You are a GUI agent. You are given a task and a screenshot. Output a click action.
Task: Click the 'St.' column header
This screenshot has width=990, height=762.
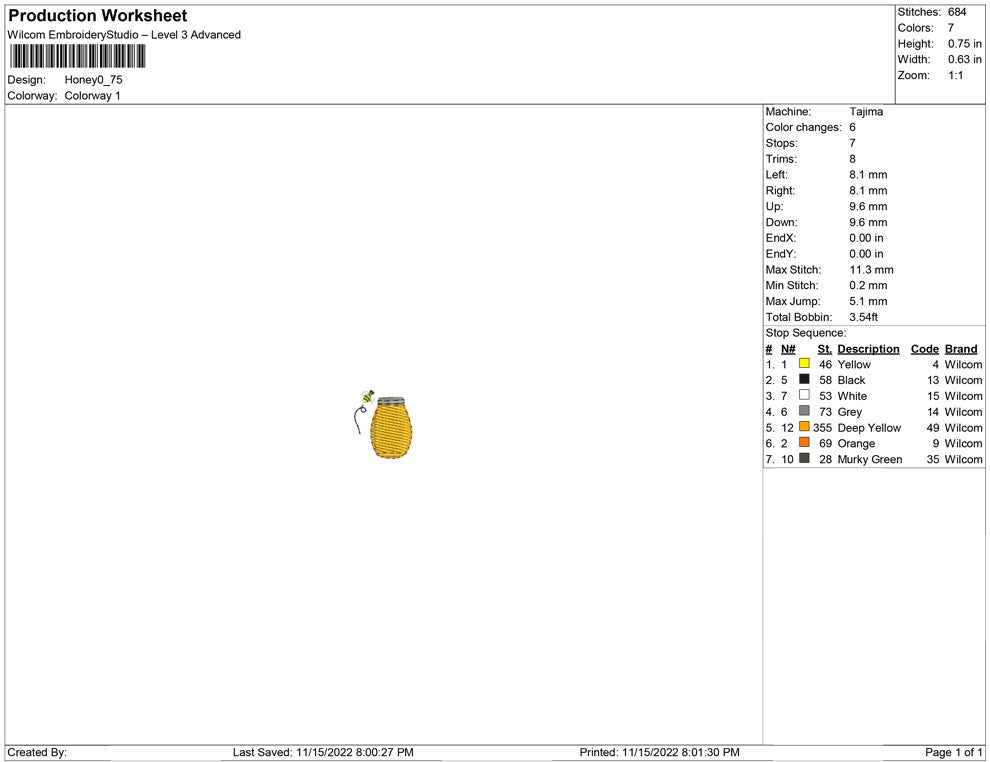pyautogui.click(x=825, y=349)
